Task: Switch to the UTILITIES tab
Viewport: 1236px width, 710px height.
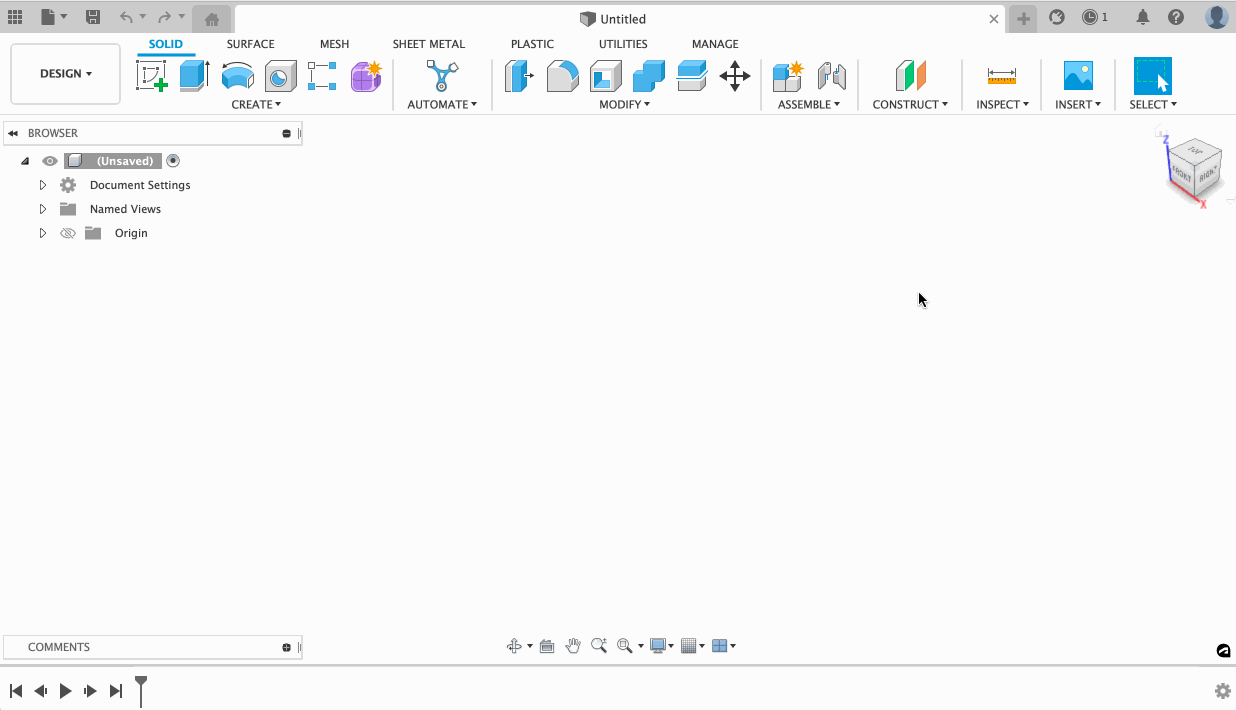Action: click(623, 44)
